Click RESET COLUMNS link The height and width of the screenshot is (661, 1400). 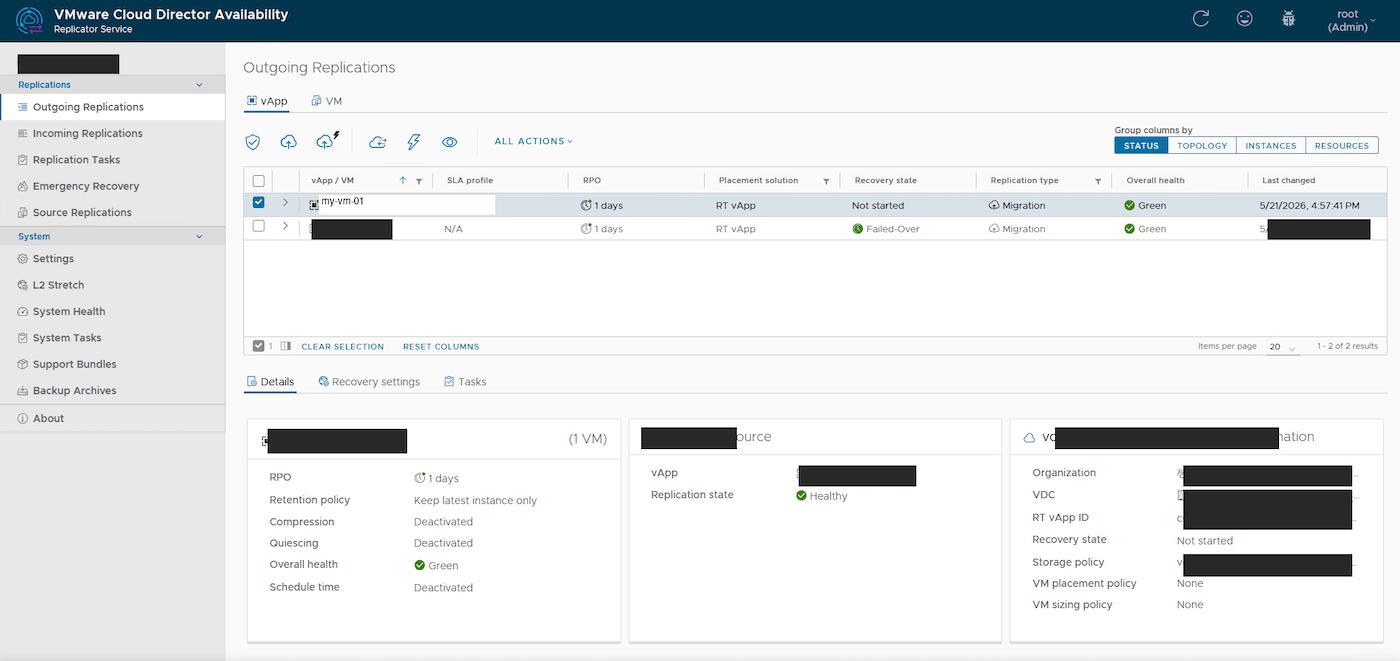[x=441, y=347]
